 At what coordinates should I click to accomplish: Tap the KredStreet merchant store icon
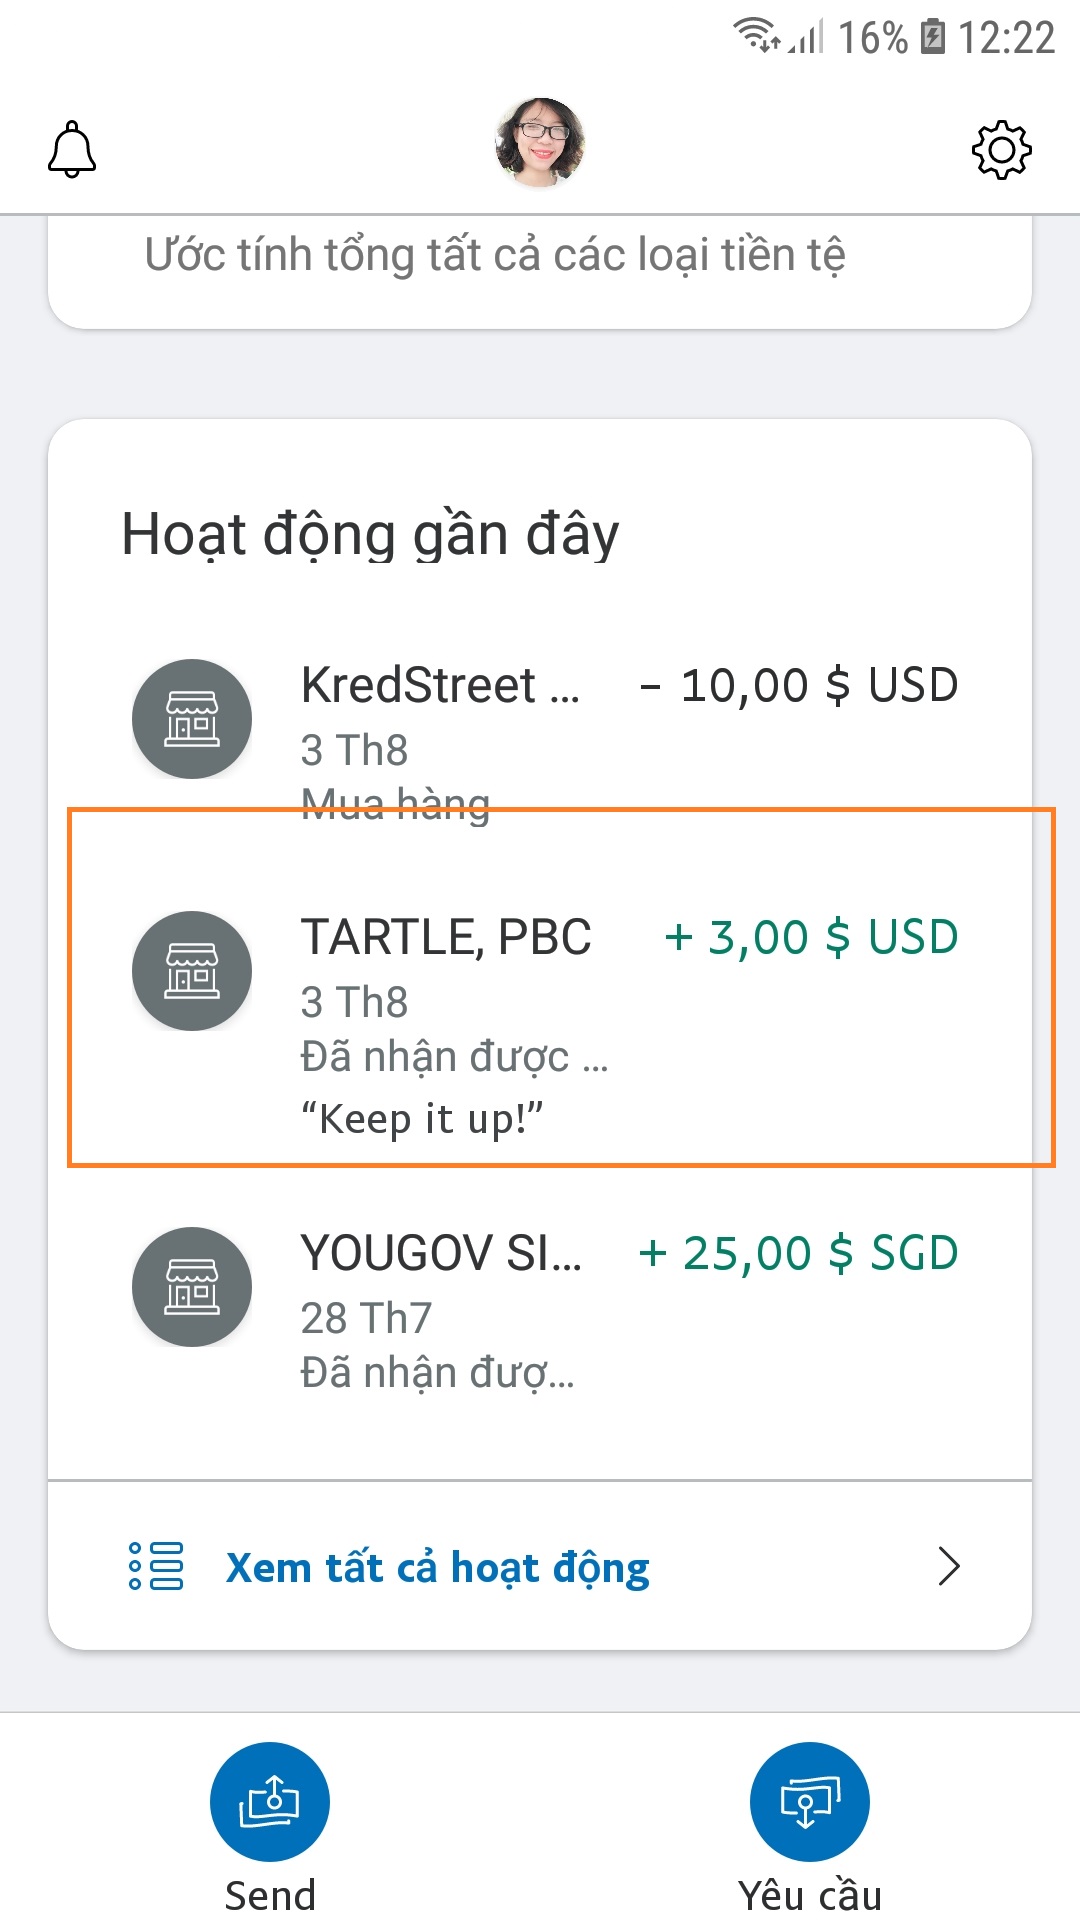point(192,719)
